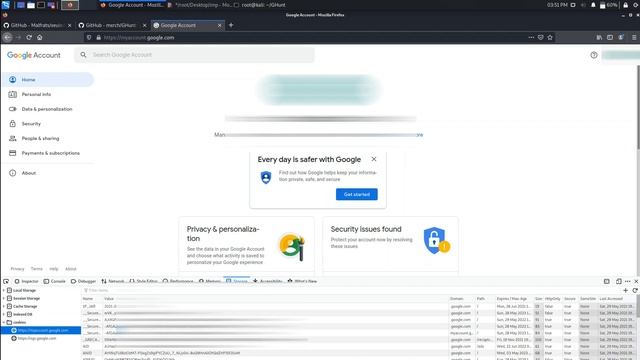Switch to root@kali GHunt terminal window

point(260,5)
